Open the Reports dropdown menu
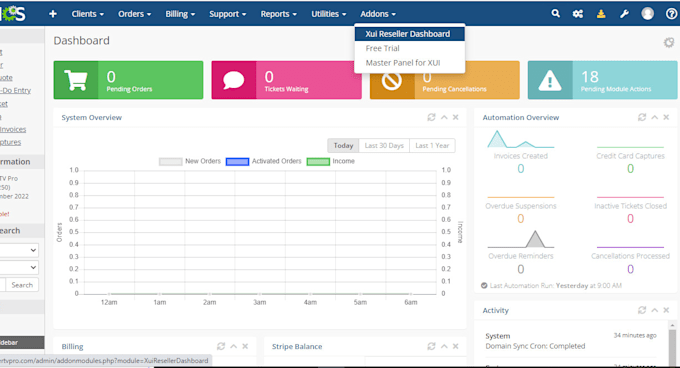Viewport: 680px width, 368px height. [x=278, y=14]
